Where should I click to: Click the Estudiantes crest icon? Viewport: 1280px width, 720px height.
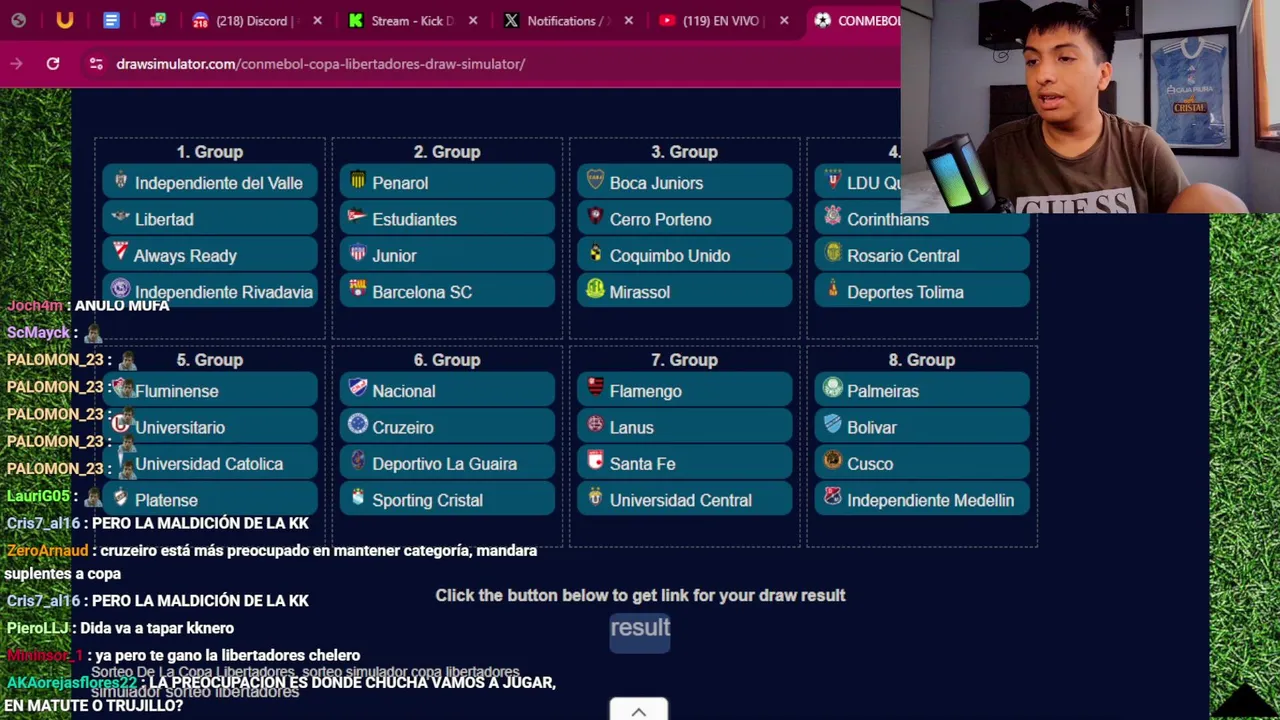pos(358,217)
